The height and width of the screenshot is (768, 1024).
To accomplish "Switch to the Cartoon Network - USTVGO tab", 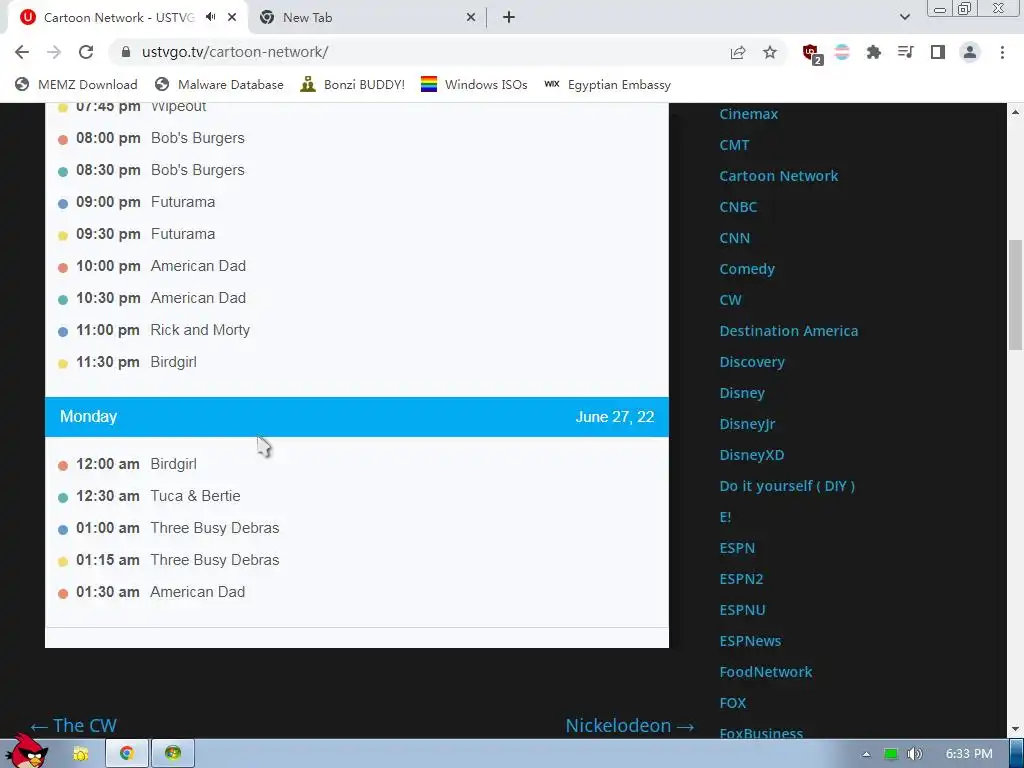I will coord(118,18).
